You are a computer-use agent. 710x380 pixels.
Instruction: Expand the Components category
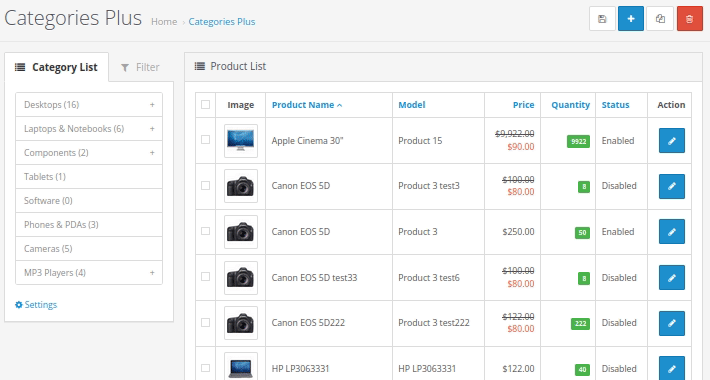[152, 153]
